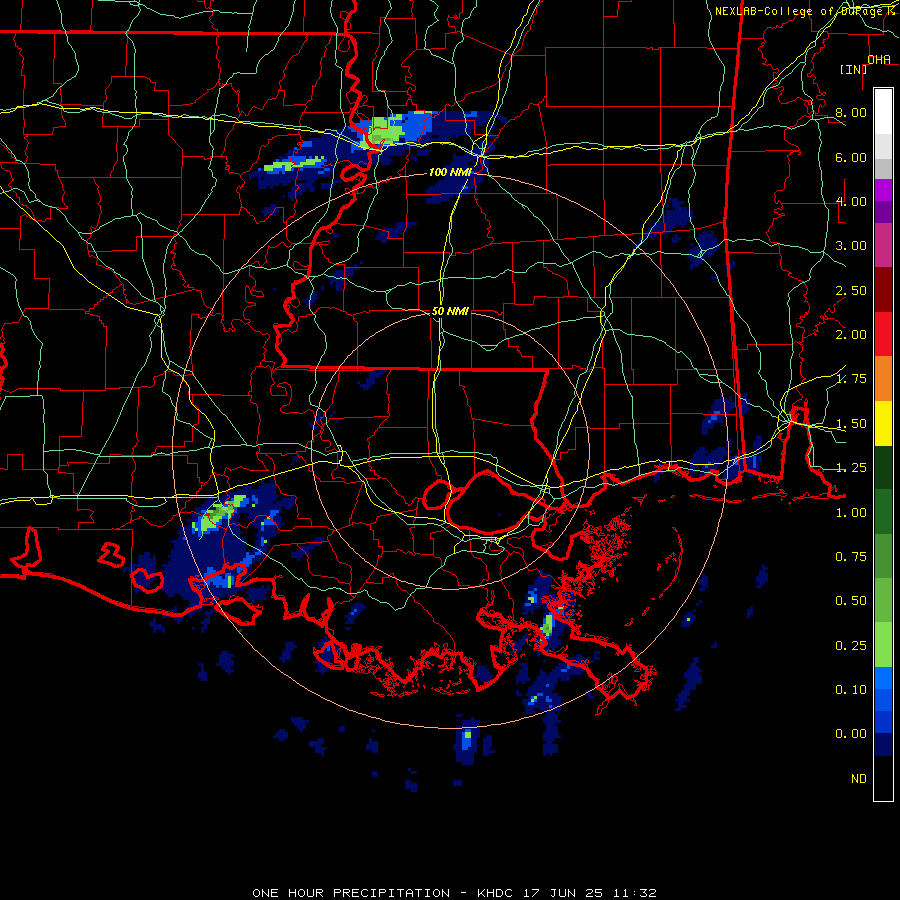
Task: Select the 4.00 legend value
Action: tap(851, 201)
